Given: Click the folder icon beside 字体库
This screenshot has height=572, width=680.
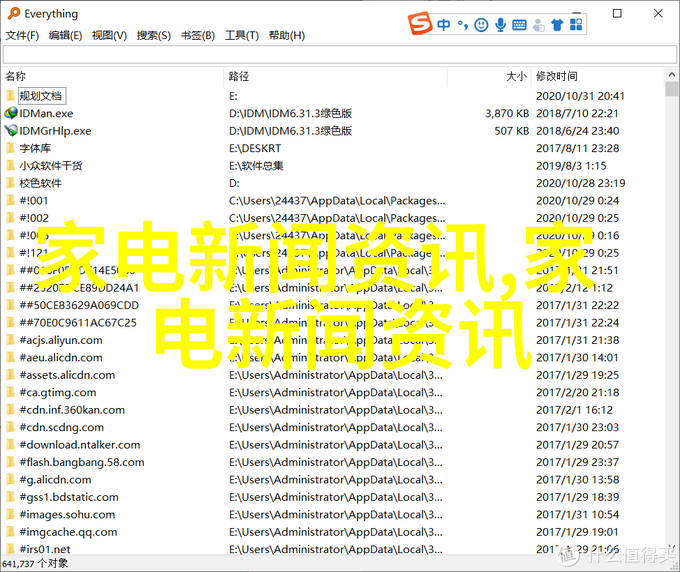Looking at the screenshot, I should pyautogui.click(x=11, y=148).
